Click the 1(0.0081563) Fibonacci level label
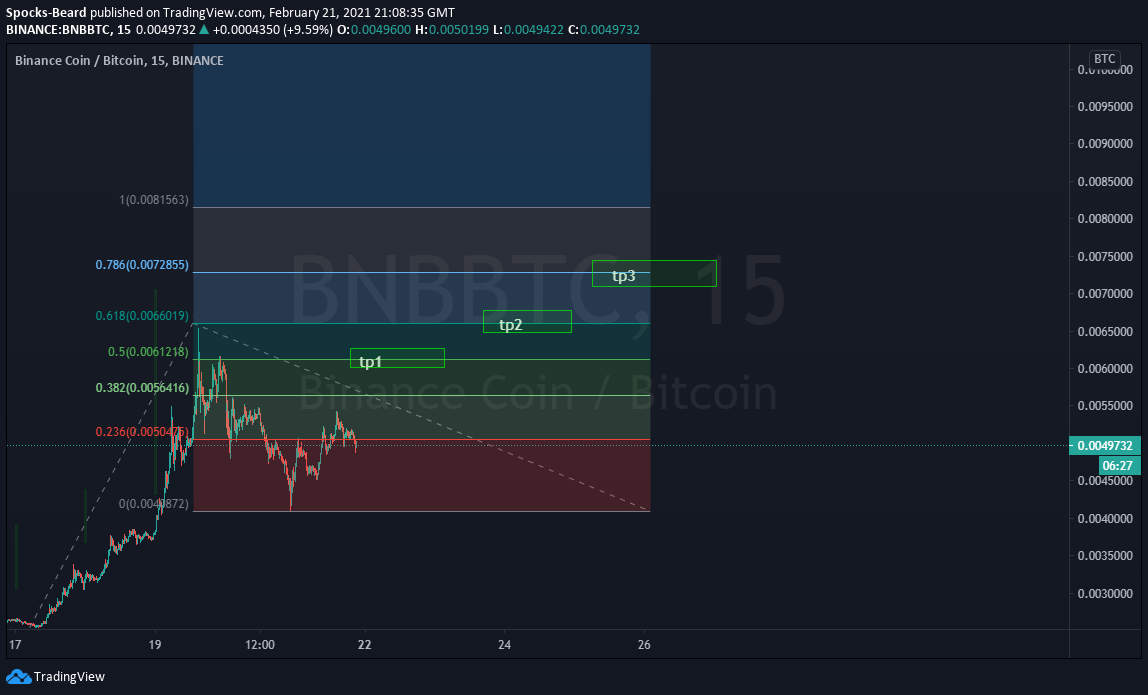This screenshot has height=695, width=1148. (154, 199)
